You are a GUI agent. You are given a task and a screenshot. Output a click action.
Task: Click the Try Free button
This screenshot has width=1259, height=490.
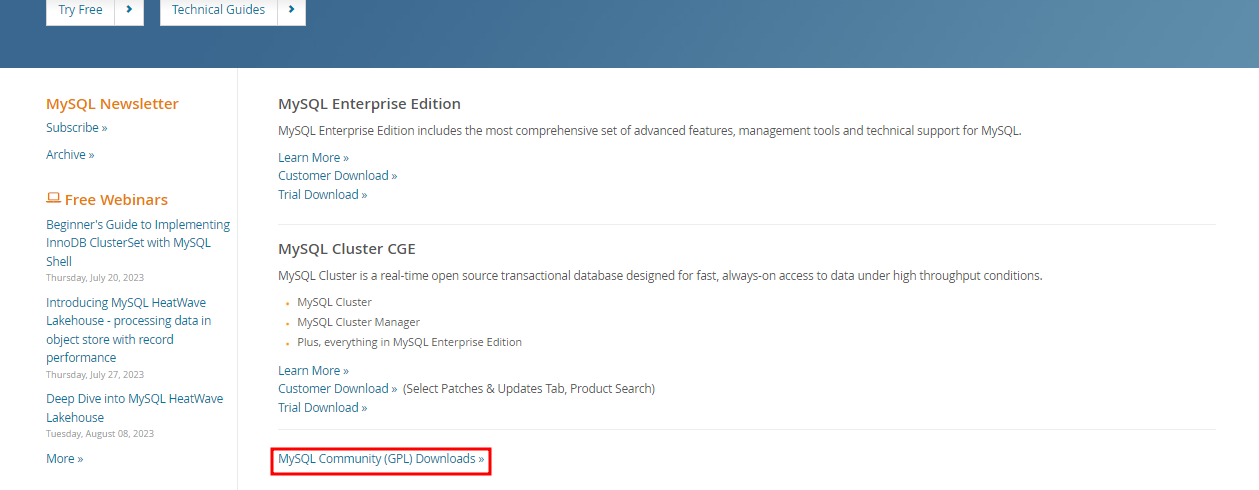click(80, 10)
